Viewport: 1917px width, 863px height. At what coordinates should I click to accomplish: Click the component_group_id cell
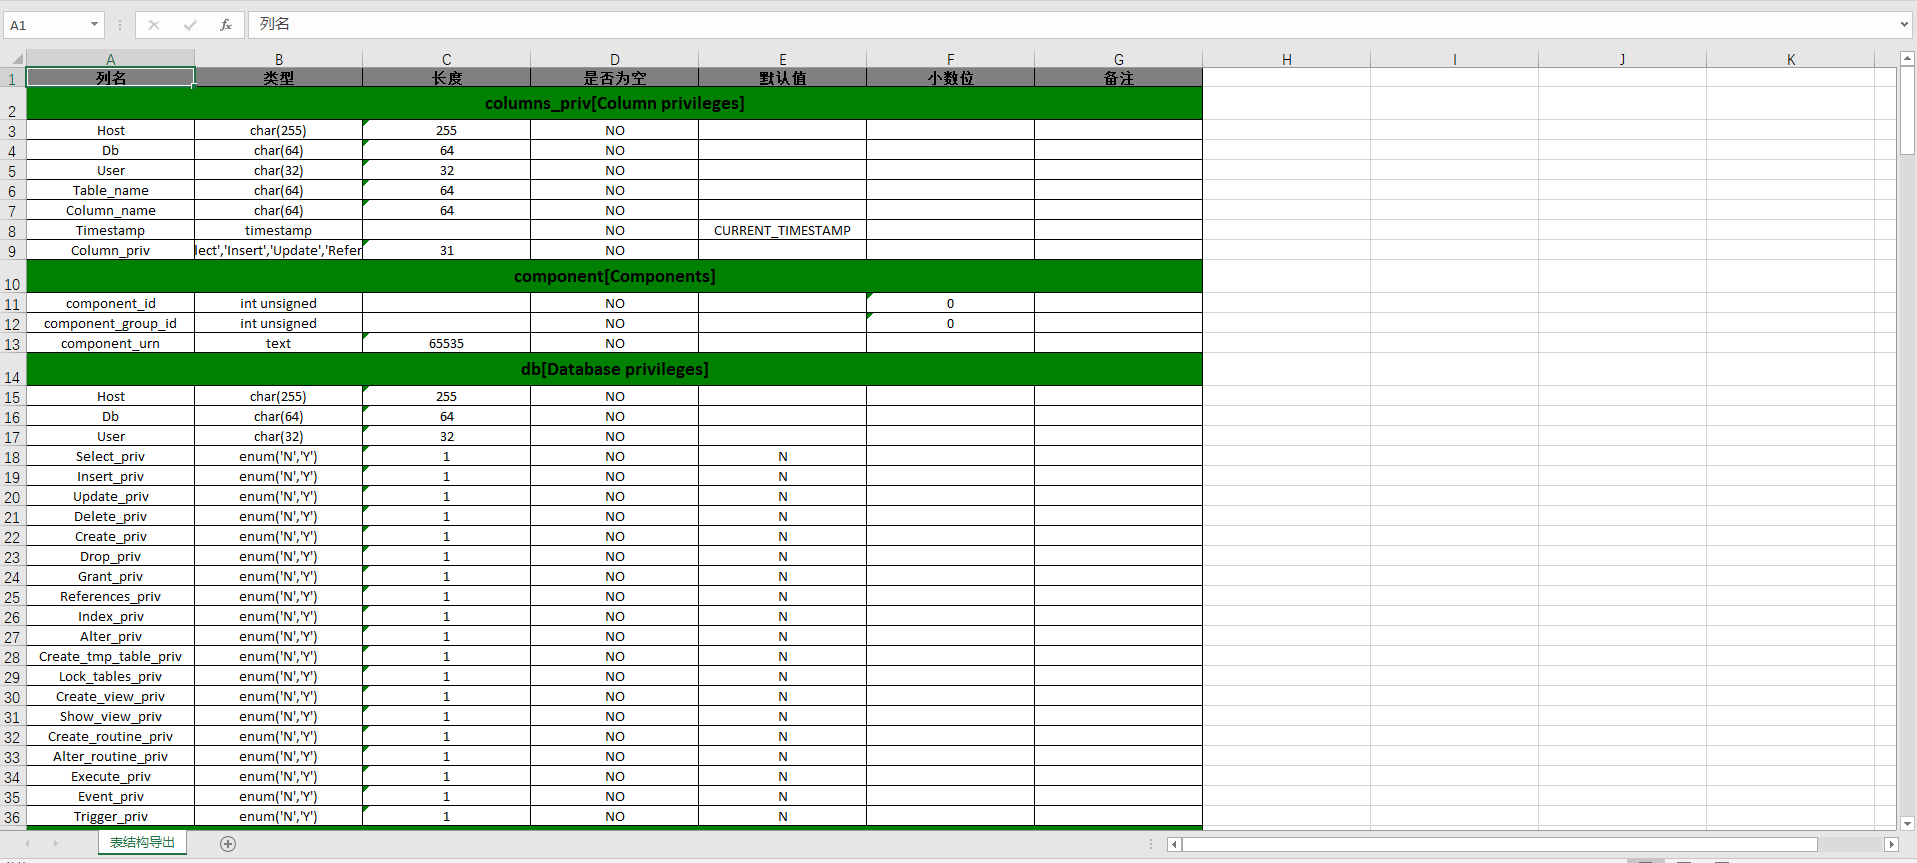(x=111, y=324)
